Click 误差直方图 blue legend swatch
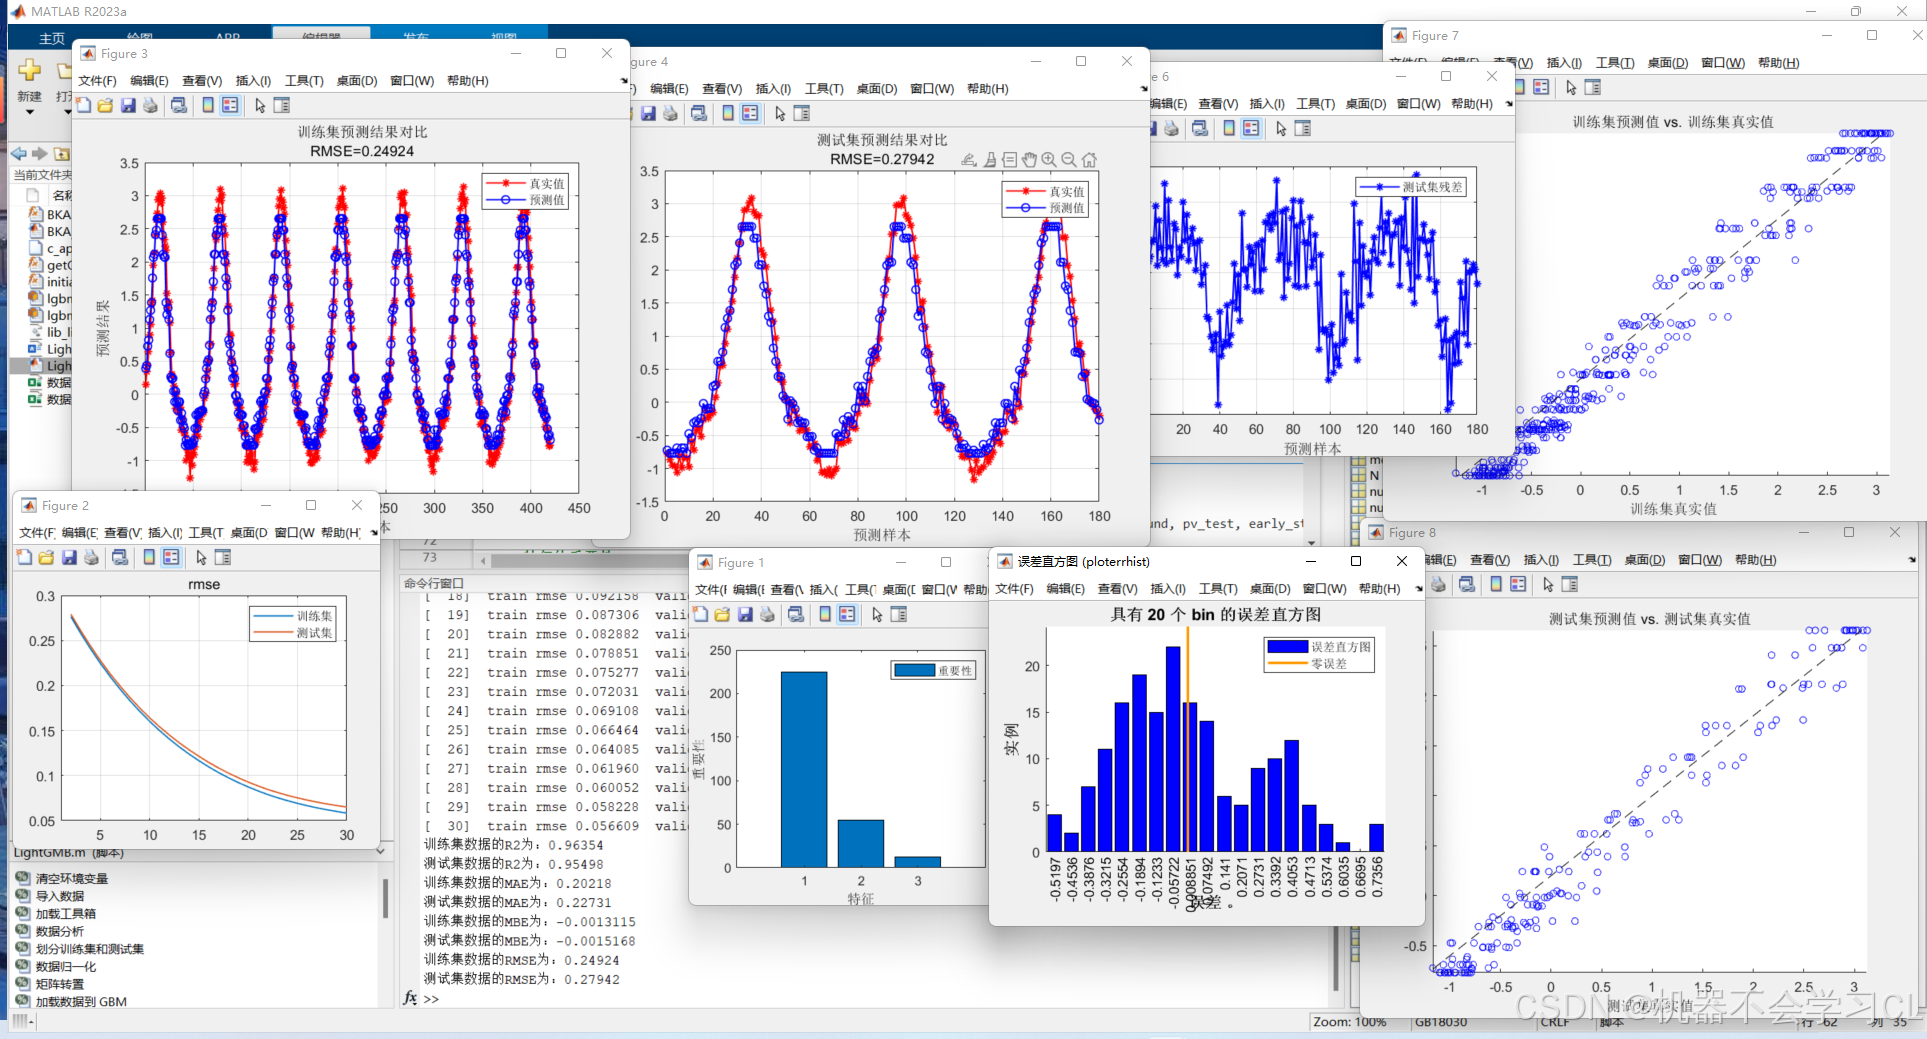1927x1039 pixels. click(x=1288, y=647)
